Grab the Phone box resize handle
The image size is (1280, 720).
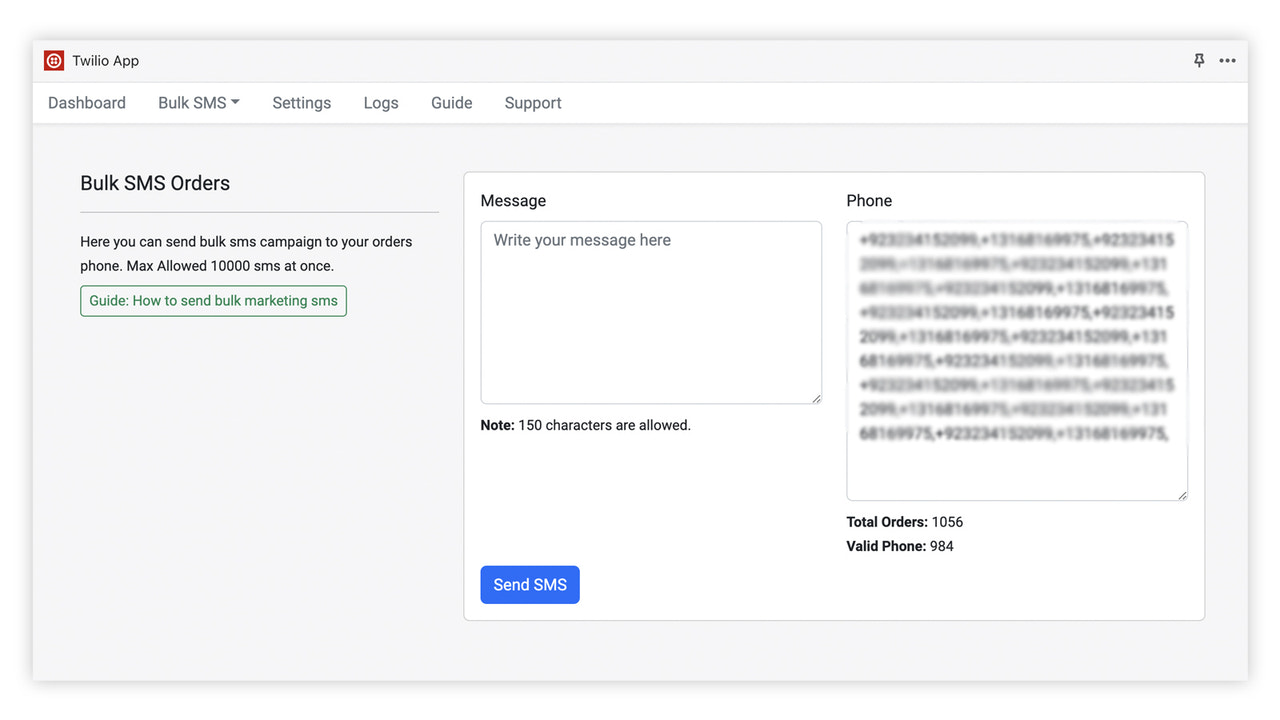(1182, 495)
